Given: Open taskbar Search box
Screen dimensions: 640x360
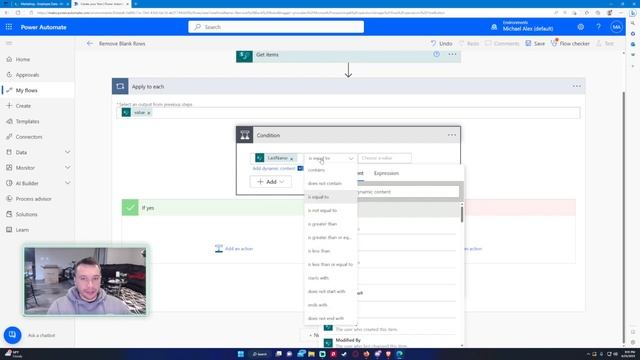Looking at the screenshot, I should coord(260,354).
